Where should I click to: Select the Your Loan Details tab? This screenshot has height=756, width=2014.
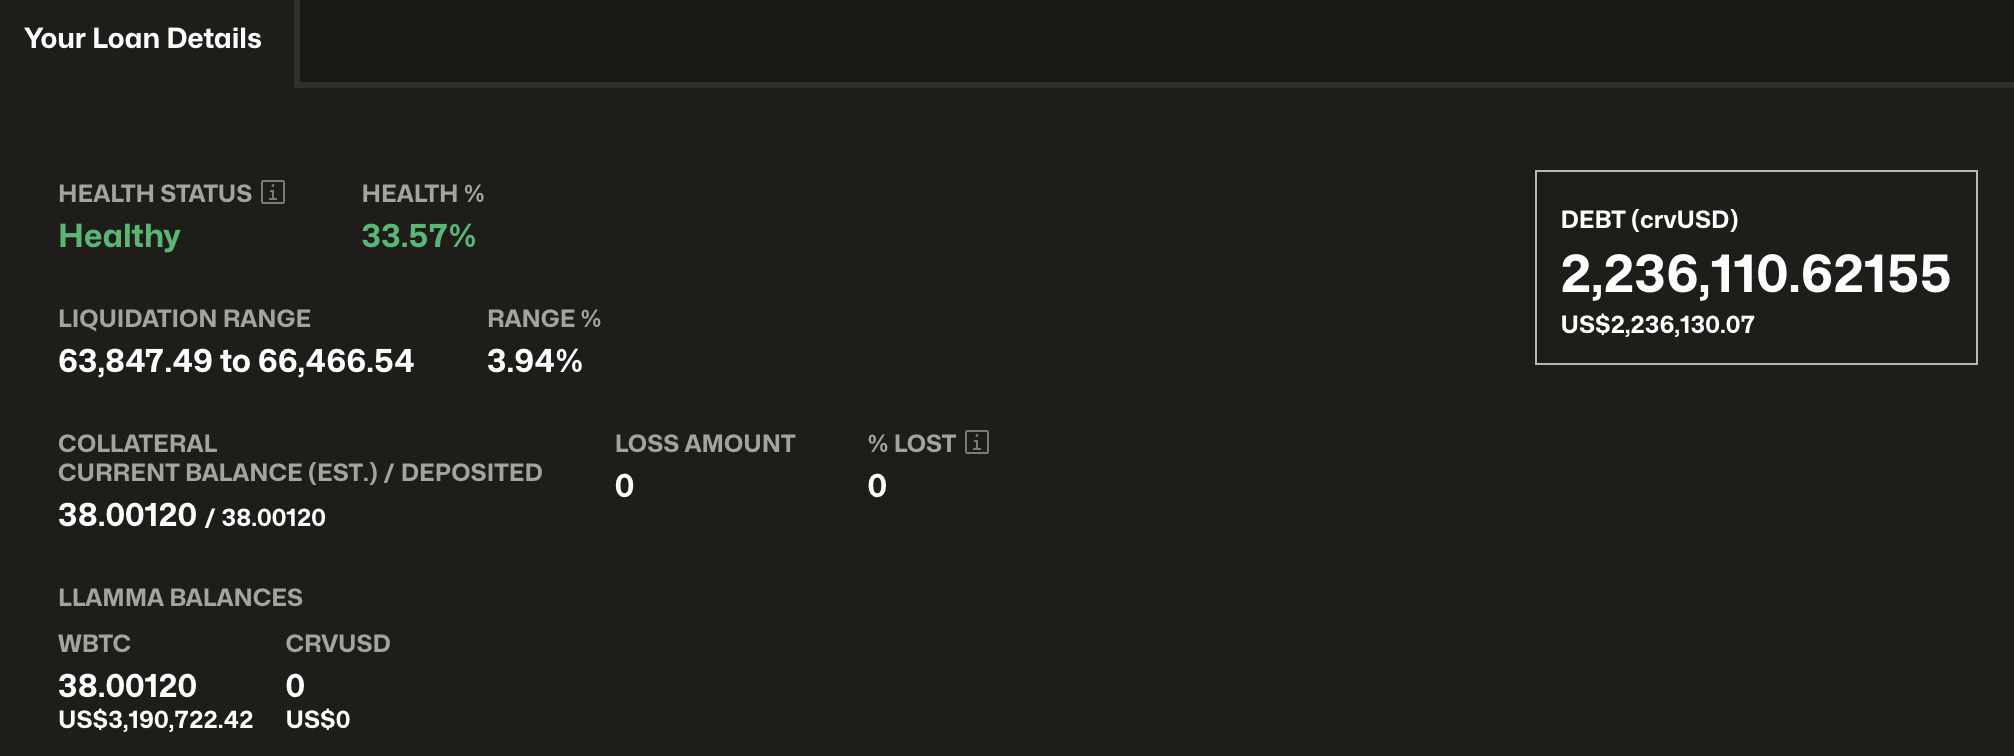point(143,39)
